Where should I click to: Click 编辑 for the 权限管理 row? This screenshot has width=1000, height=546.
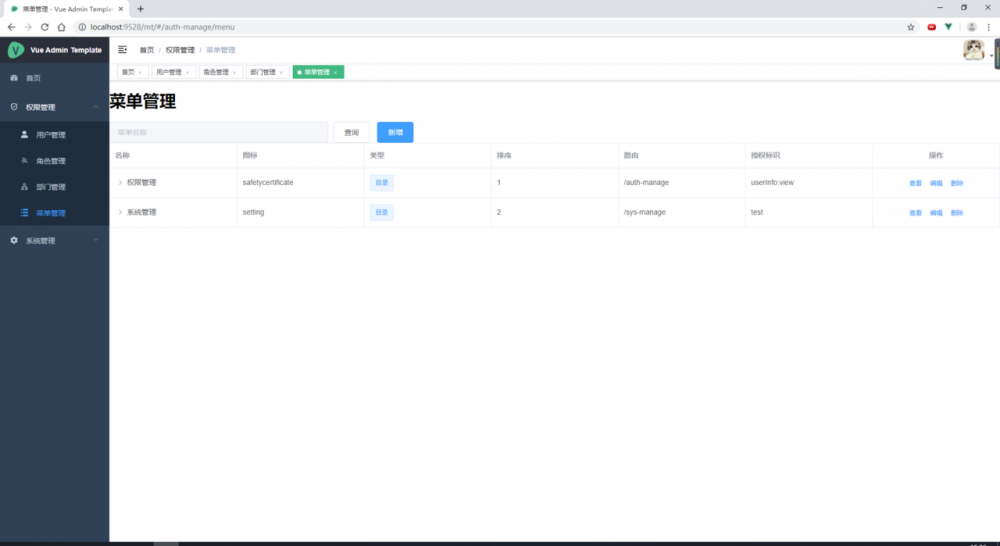[936, 183]
